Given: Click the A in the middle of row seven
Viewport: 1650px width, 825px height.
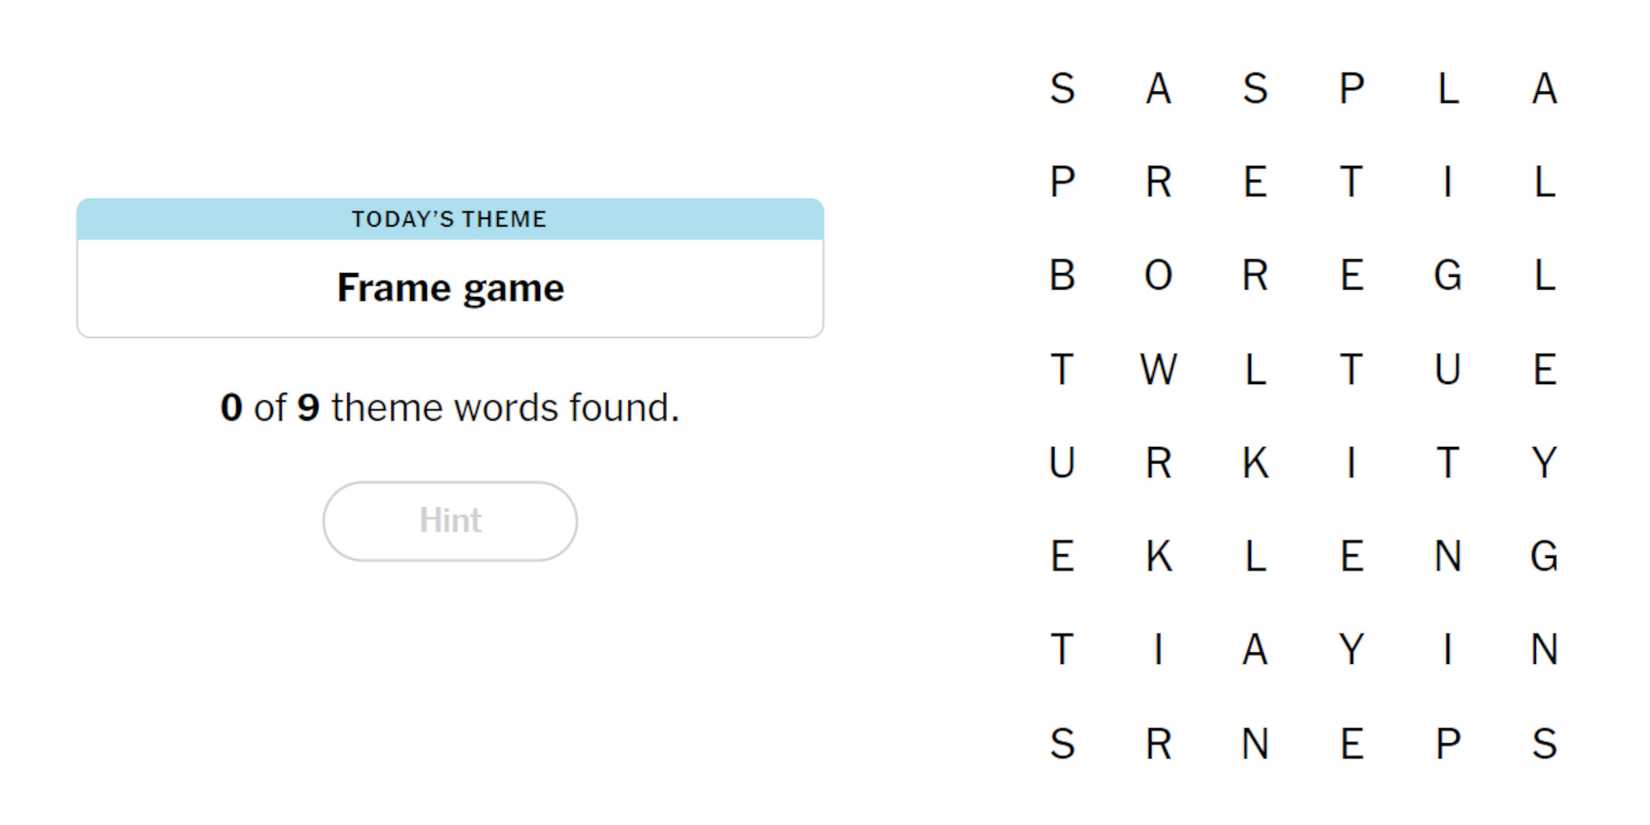Looking at the screenshot, I should 1253,649.
